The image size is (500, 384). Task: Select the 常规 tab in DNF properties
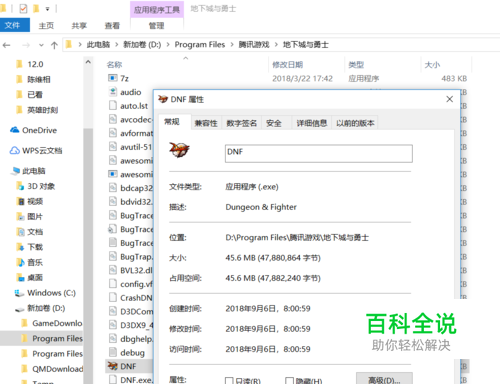click(172, 122)
